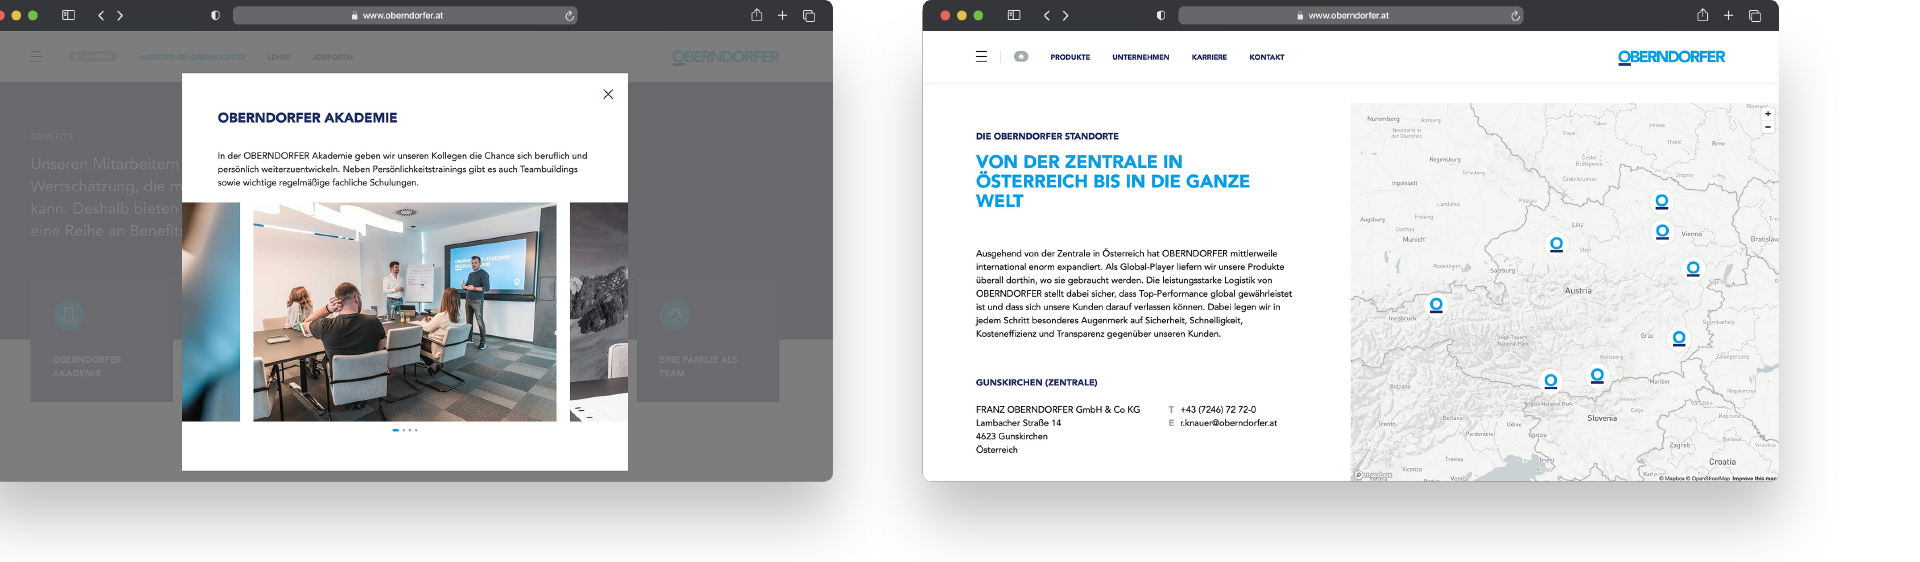The width and height of the screenshot is (1920, 562).
Task: Go back in right Safari window
Action: [1047, 15]
